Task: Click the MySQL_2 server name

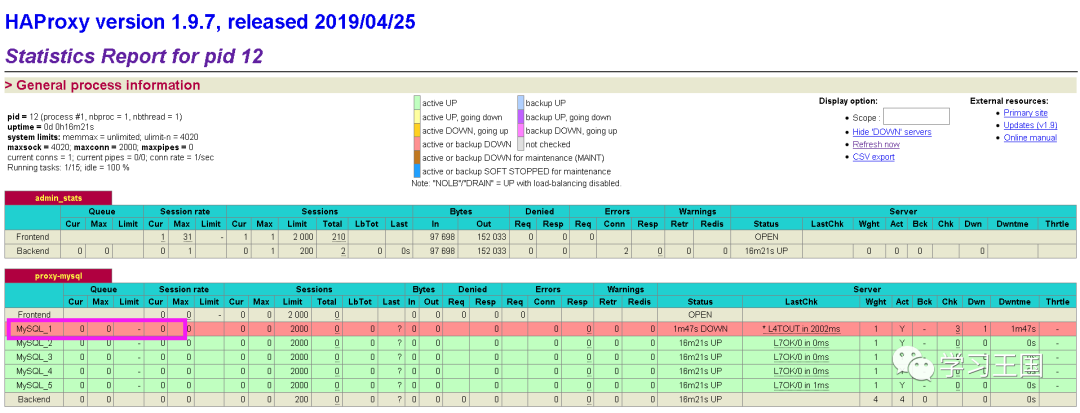Action: (34, 343)
